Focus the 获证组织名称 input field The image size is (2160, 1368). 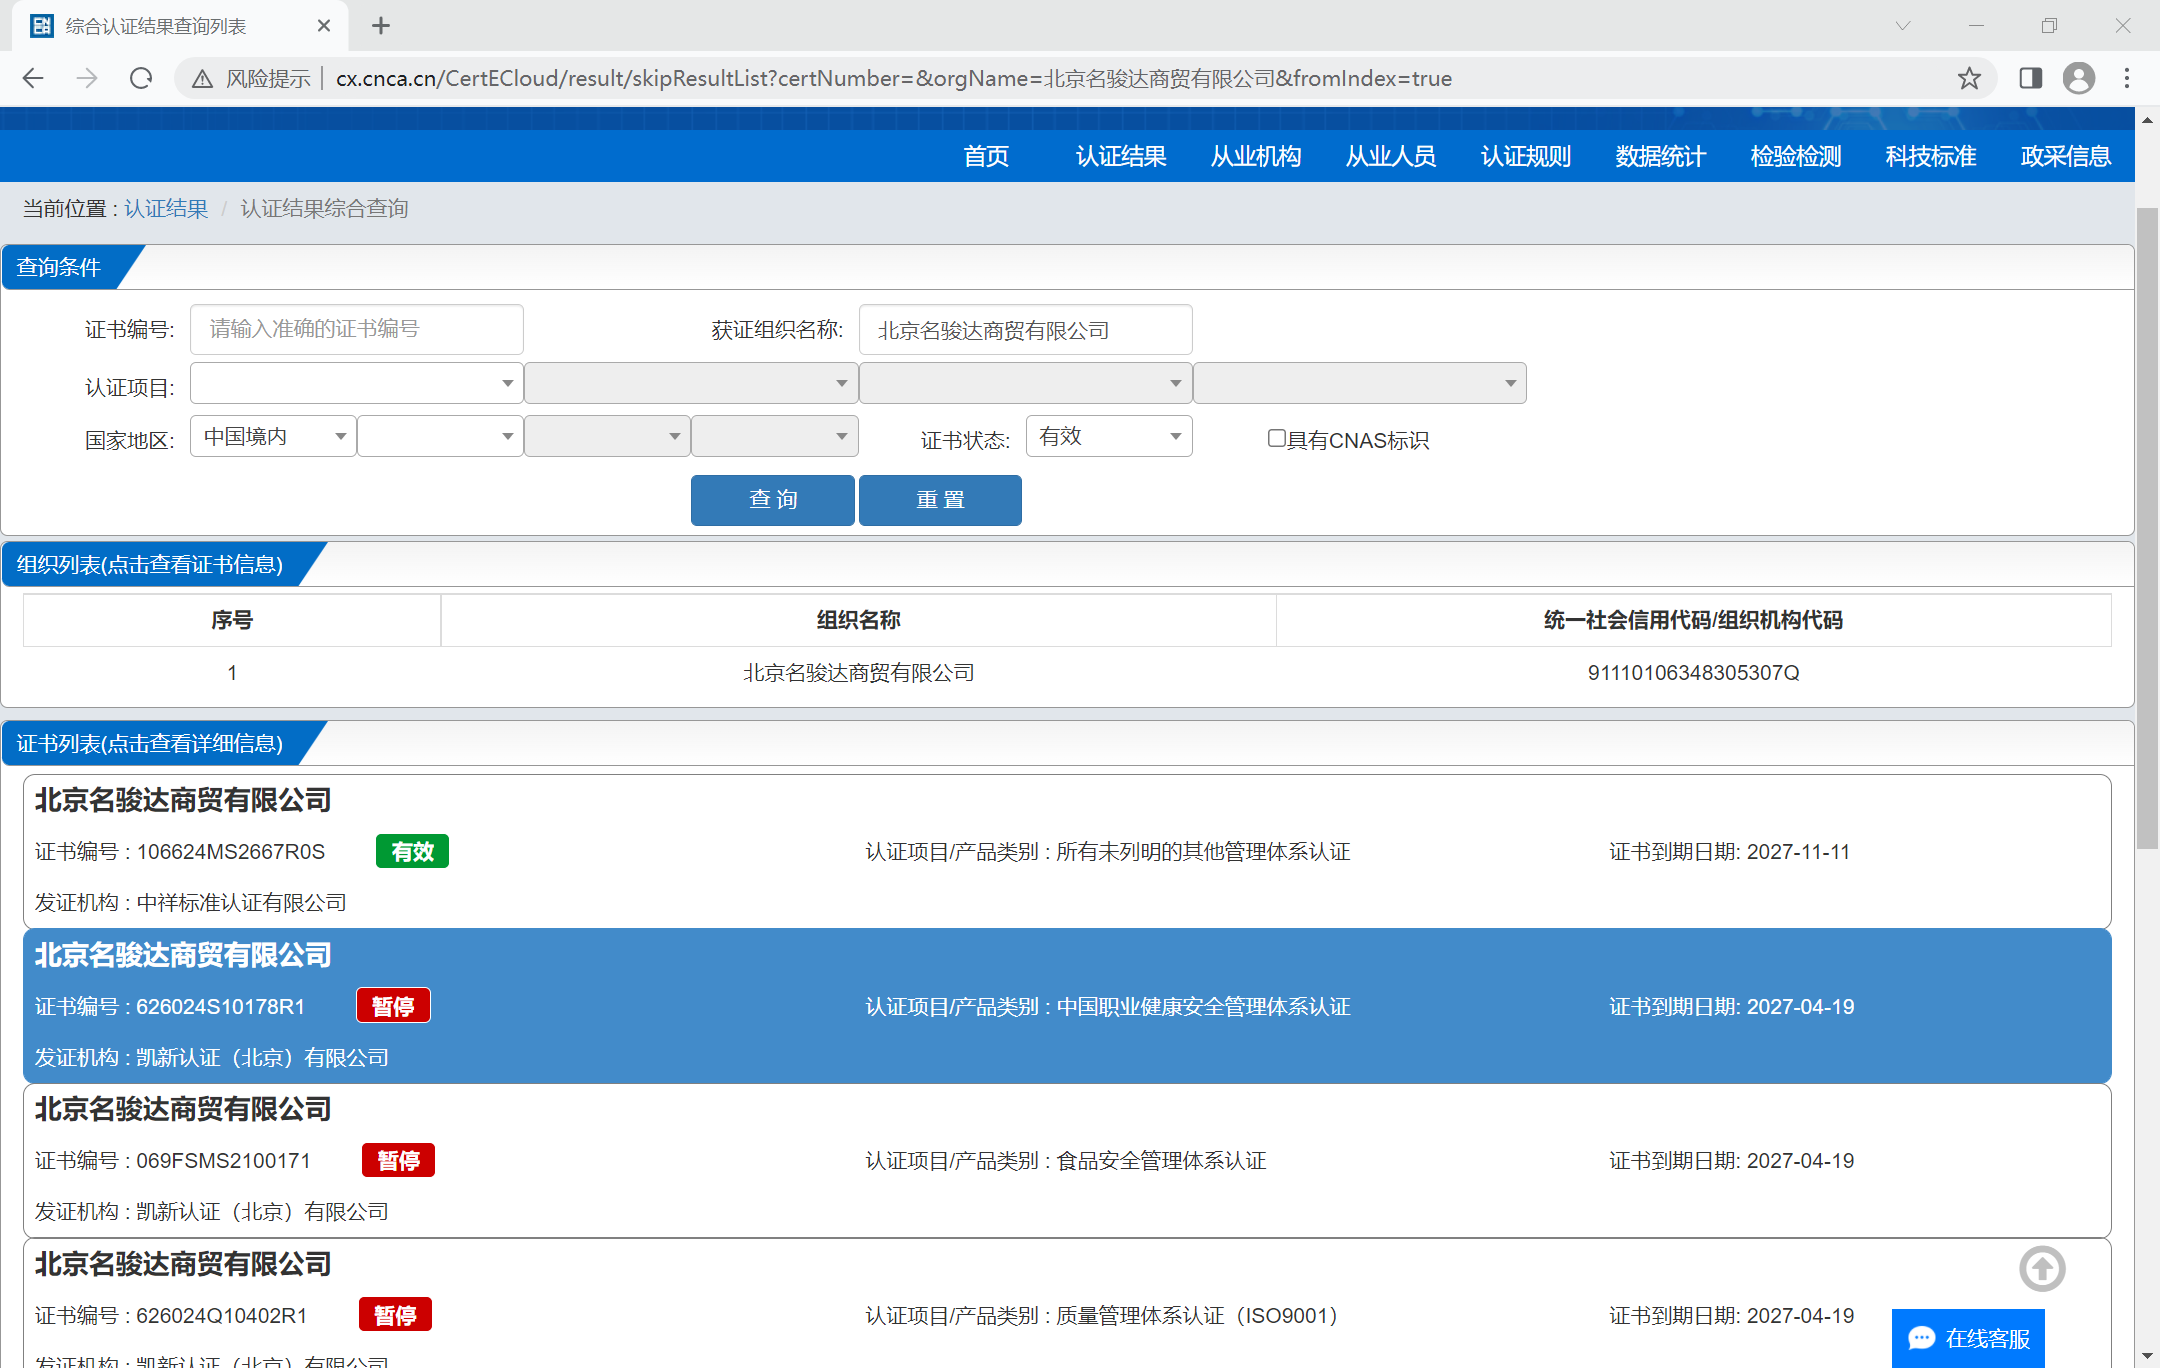coord(1025,330)
